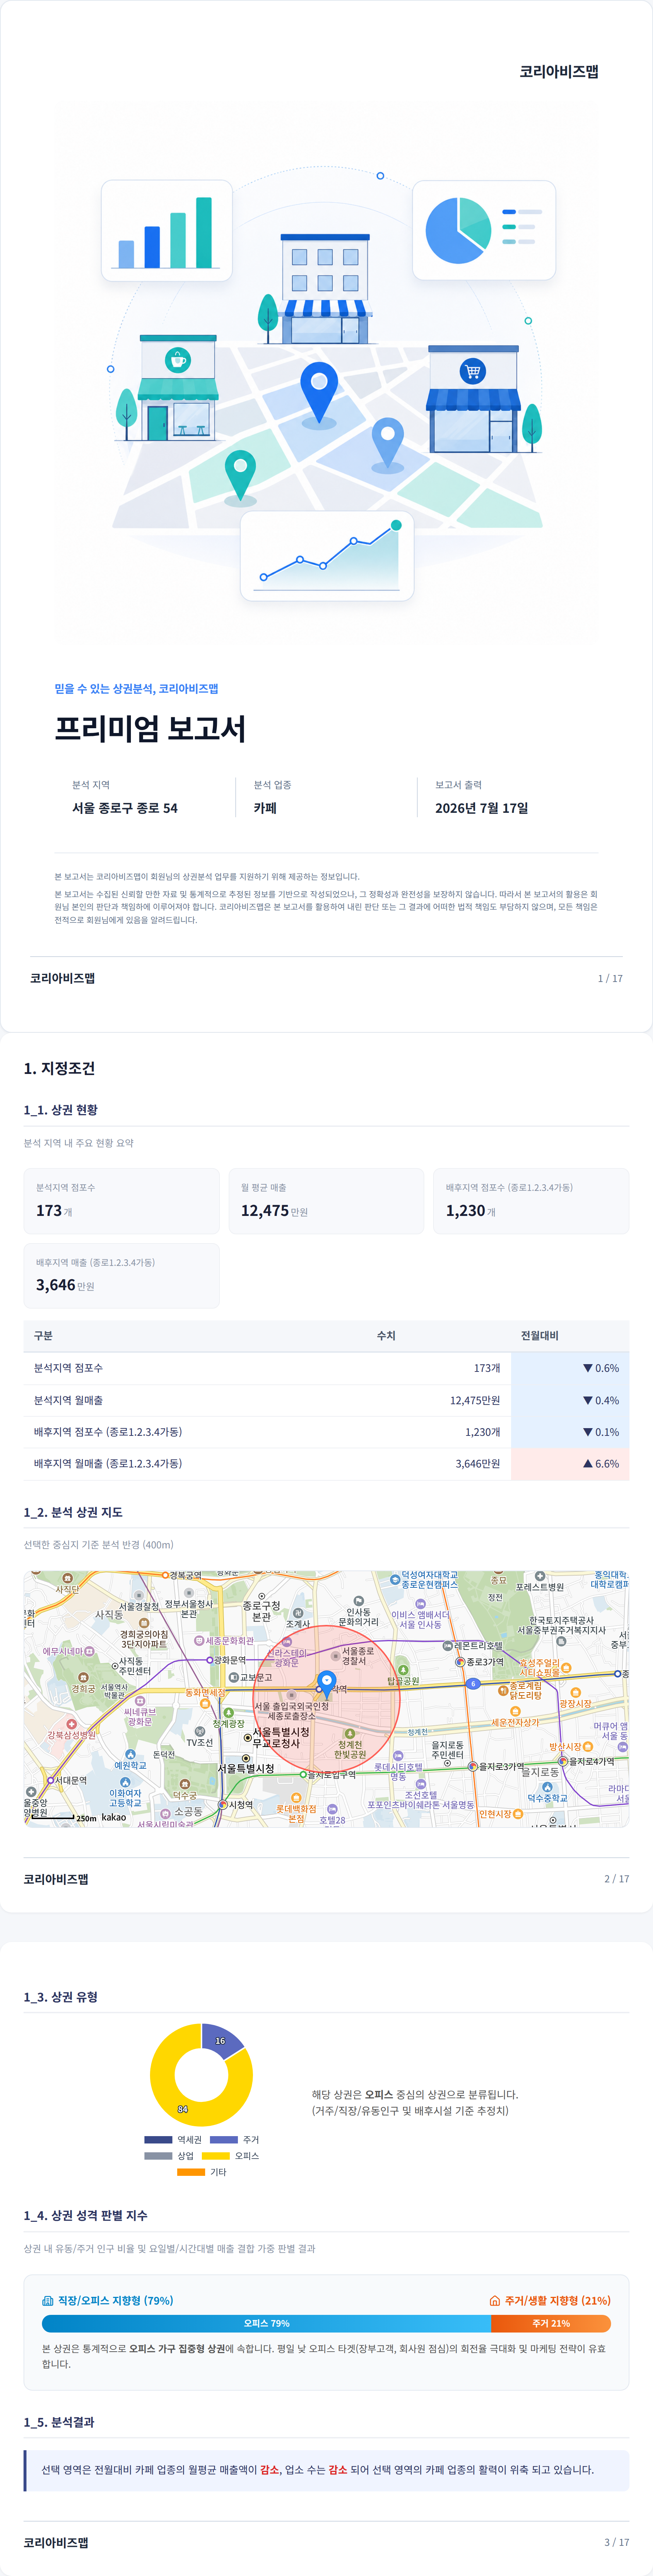
Task: Click the 3 / 17 page number
Action: coord(617,2542)
